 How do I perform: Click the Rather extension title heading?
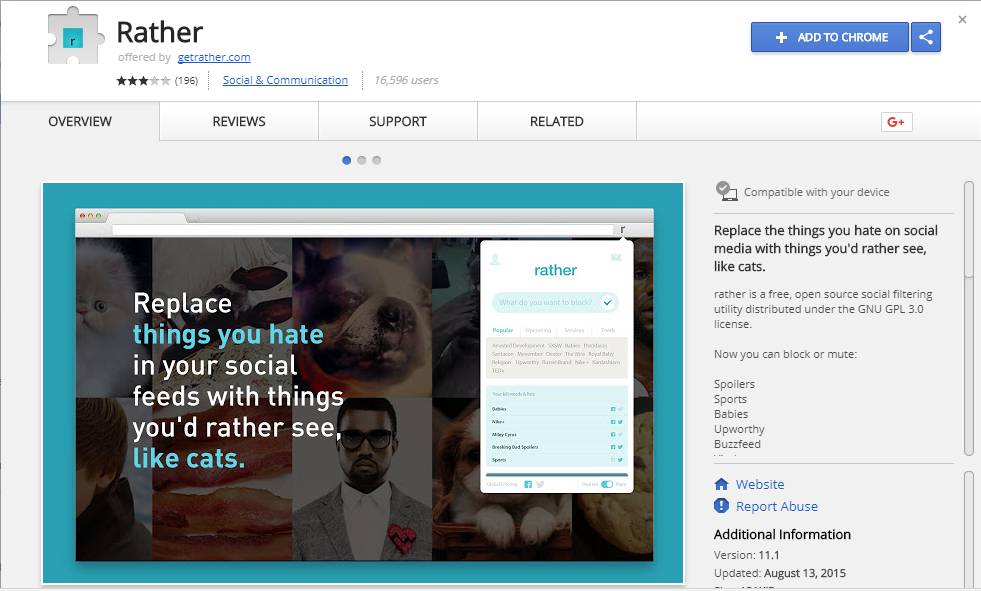[x=160, y=33]
